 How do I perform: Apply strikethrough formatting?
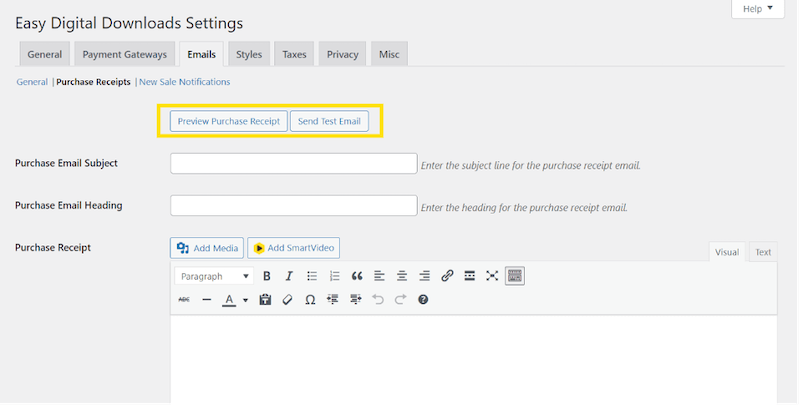184,299
